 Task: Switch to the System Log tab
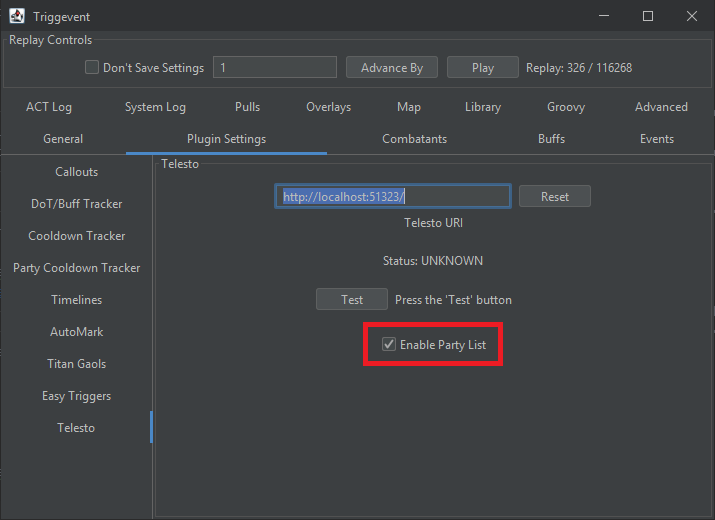(x=155, y=107)
